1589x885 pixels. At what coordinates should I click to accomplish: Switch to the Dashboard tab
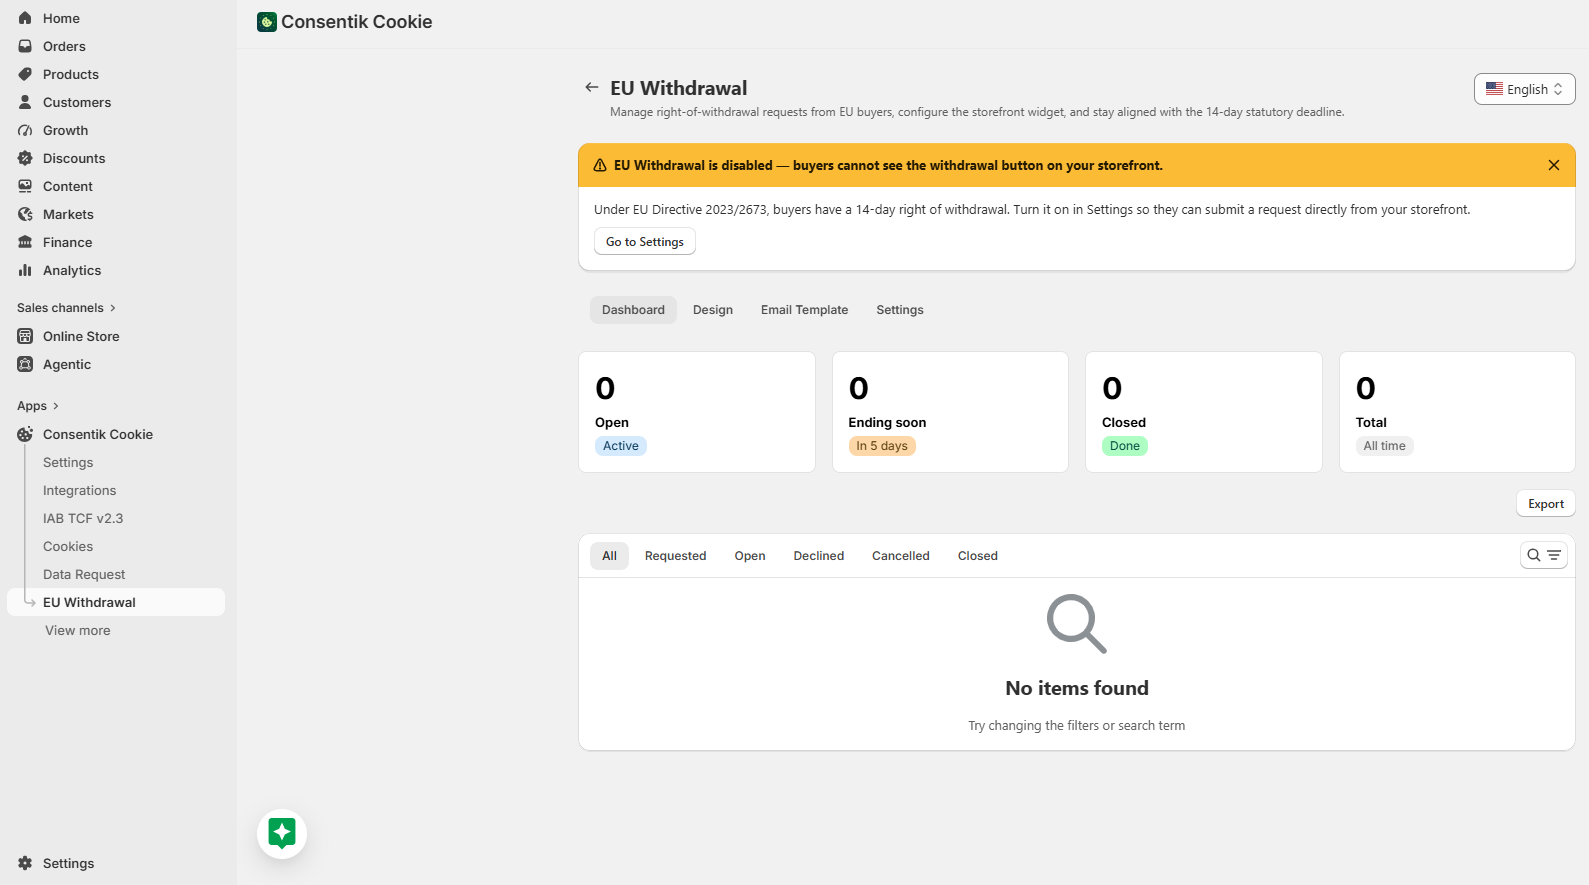pos(633,310)
